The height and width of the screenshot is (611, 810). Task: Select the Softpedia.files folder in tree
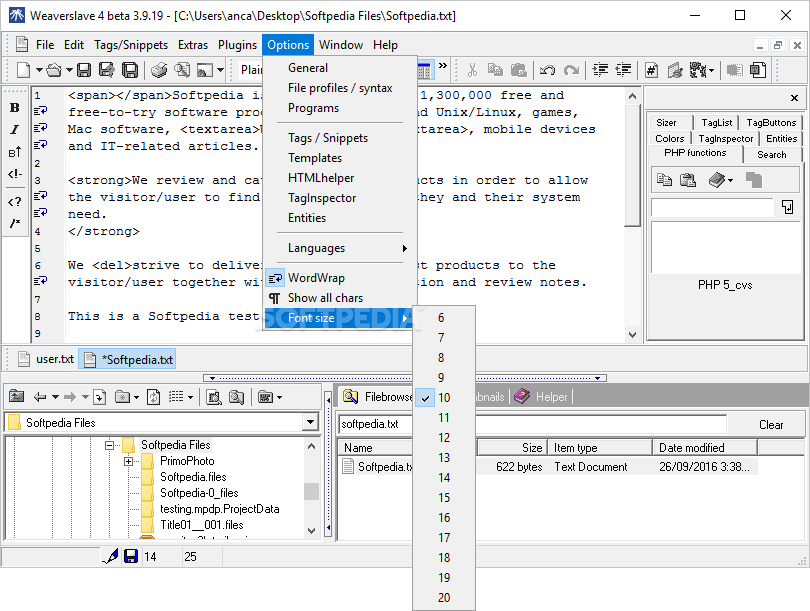pyautogui.click(x=193, y=477)
